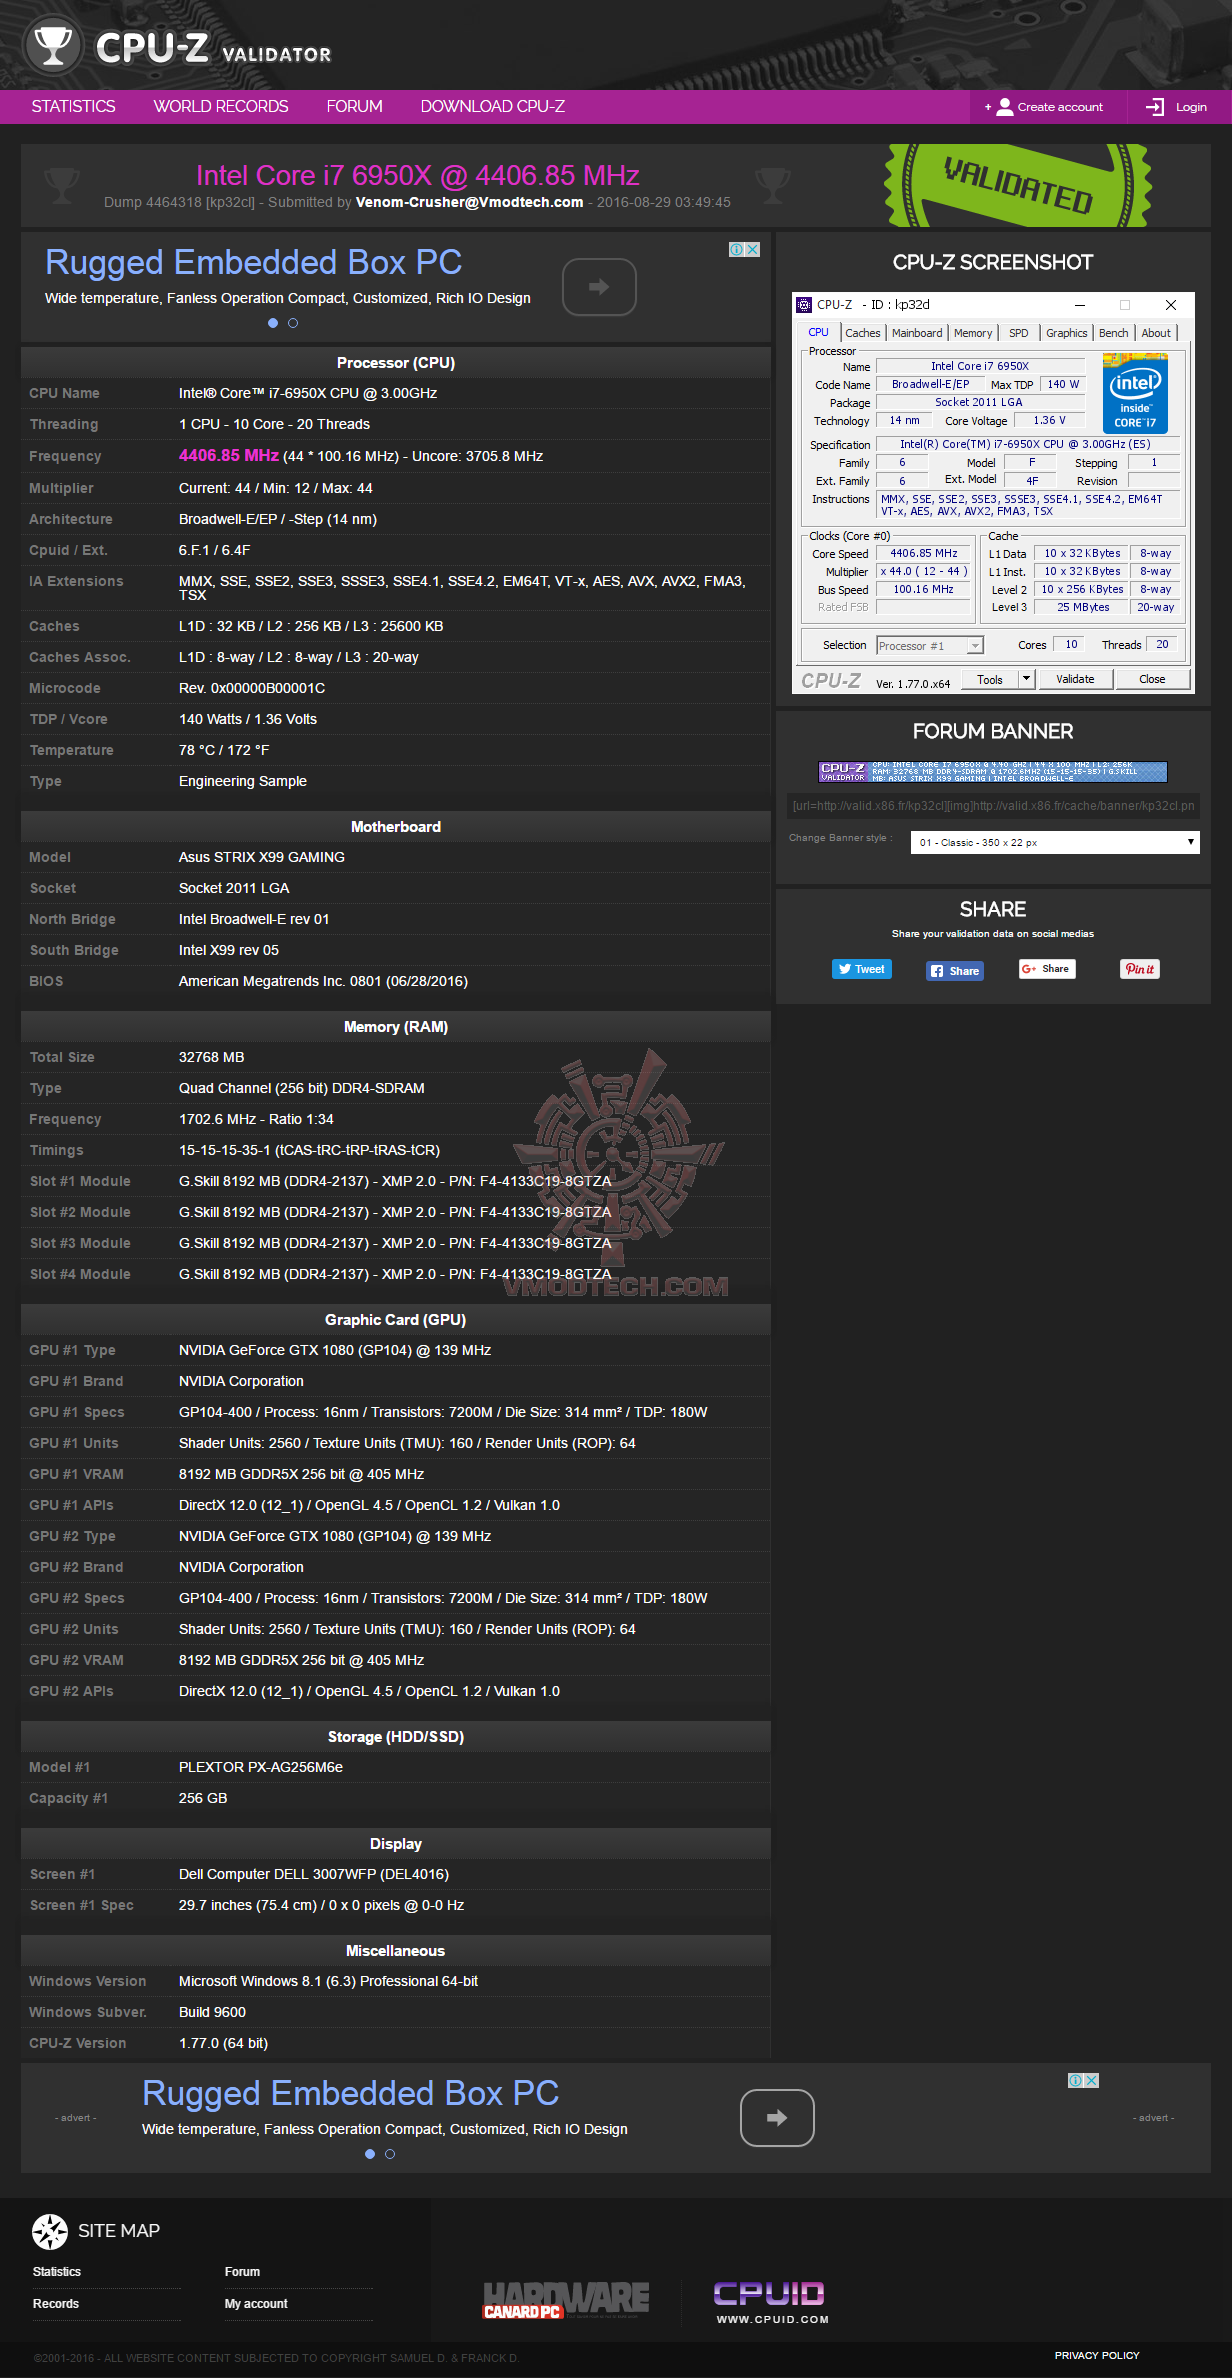Click the Tools button in CPU-Z
The height and width of the screenshot is (2378, 1232).
click(990, 679)
